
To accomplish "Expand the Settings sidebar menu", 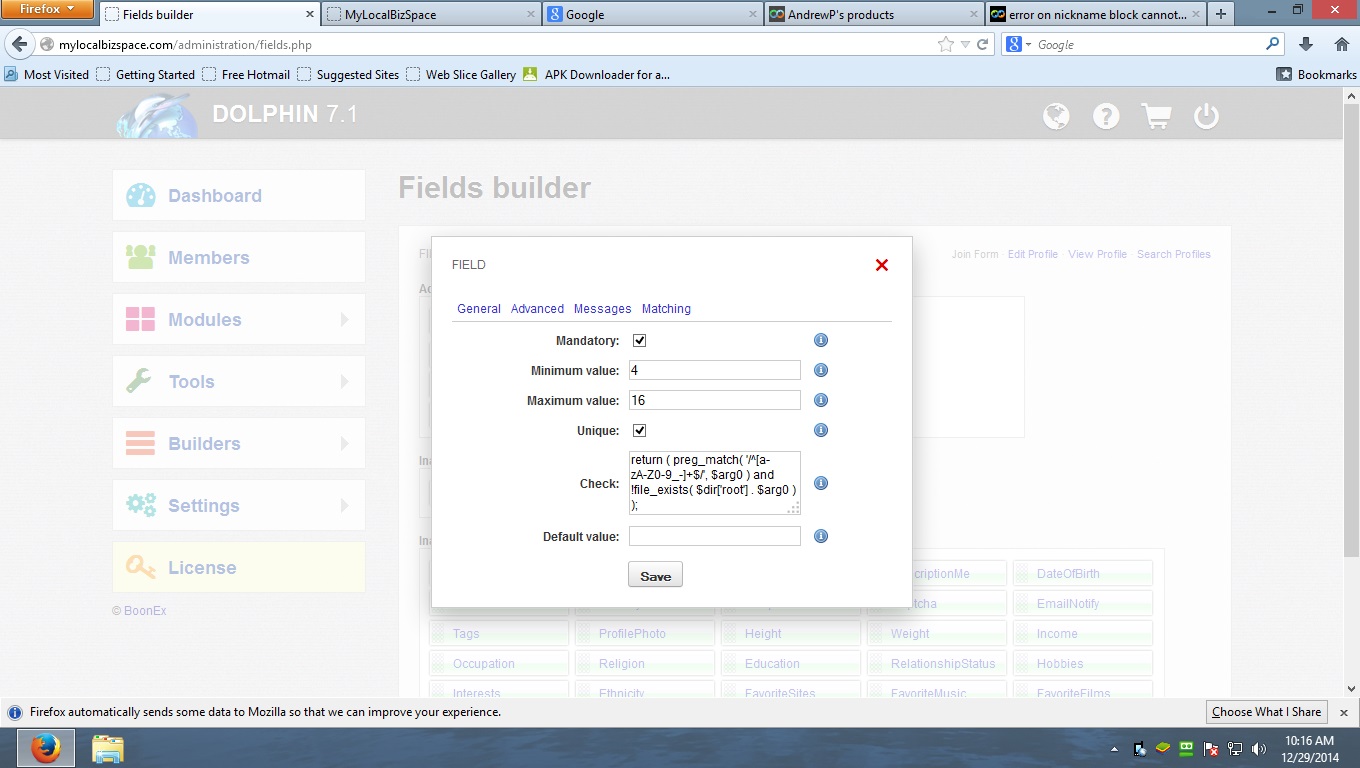I will click(x=238, y=506).
